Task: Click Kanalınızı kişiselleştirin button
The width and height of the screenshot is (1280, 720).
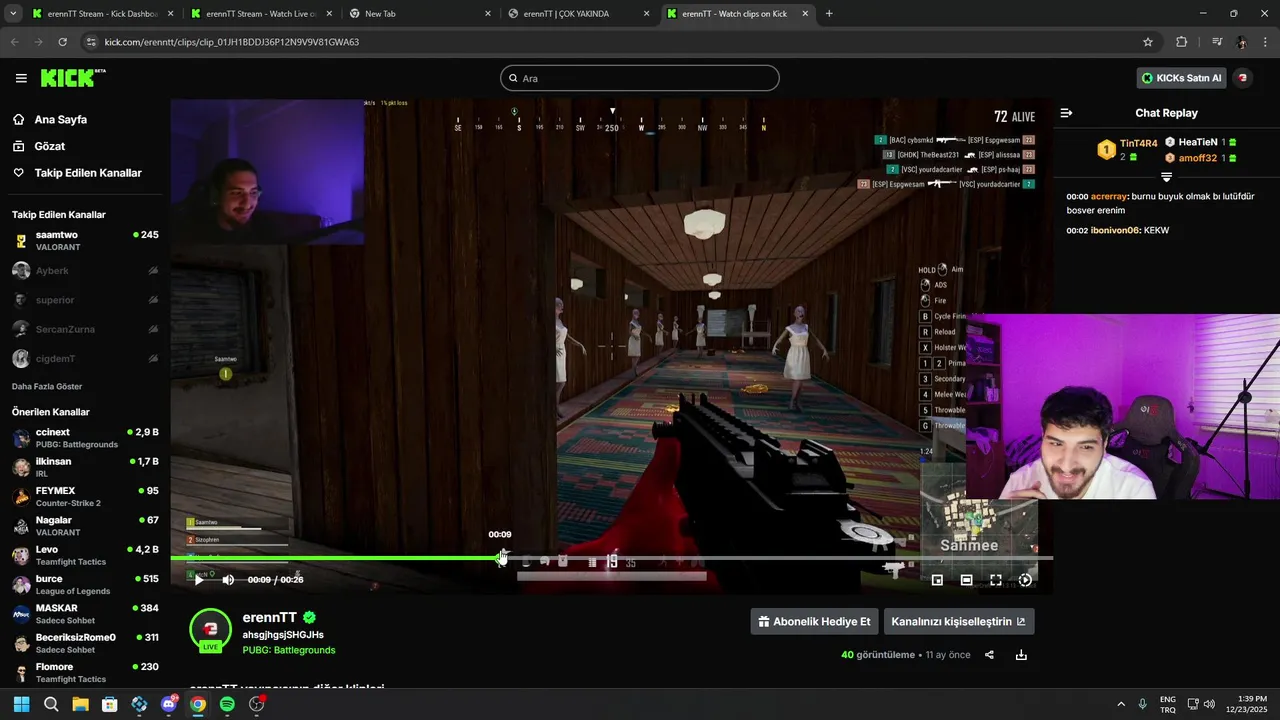Action: 959,621
